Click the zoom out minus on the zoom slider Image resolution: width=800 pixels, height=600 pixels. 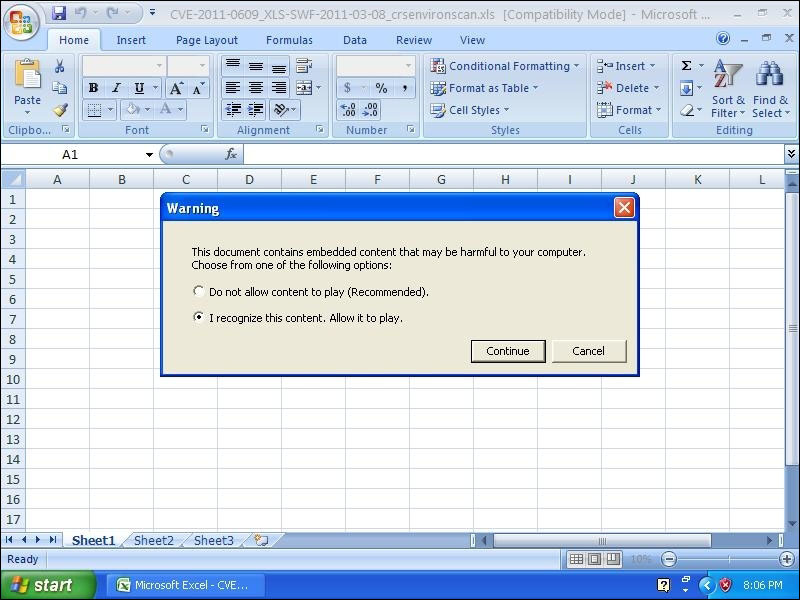669,558
